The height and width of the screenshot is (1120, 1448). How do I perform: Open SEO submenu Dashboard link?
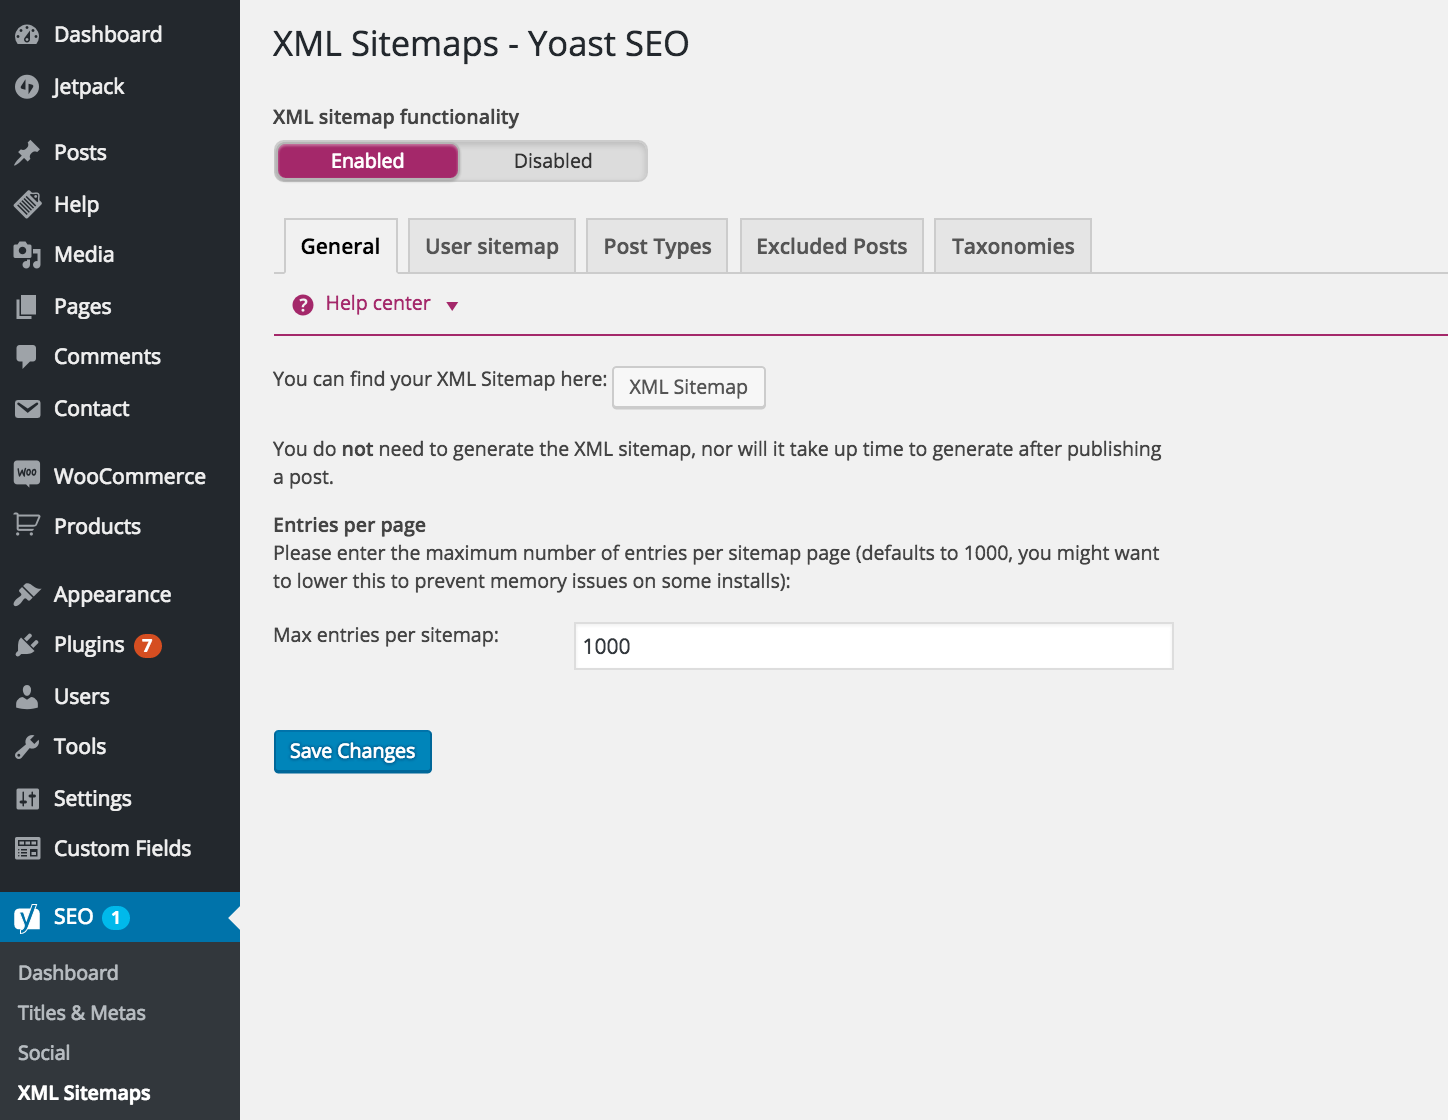tap(68, 973)
